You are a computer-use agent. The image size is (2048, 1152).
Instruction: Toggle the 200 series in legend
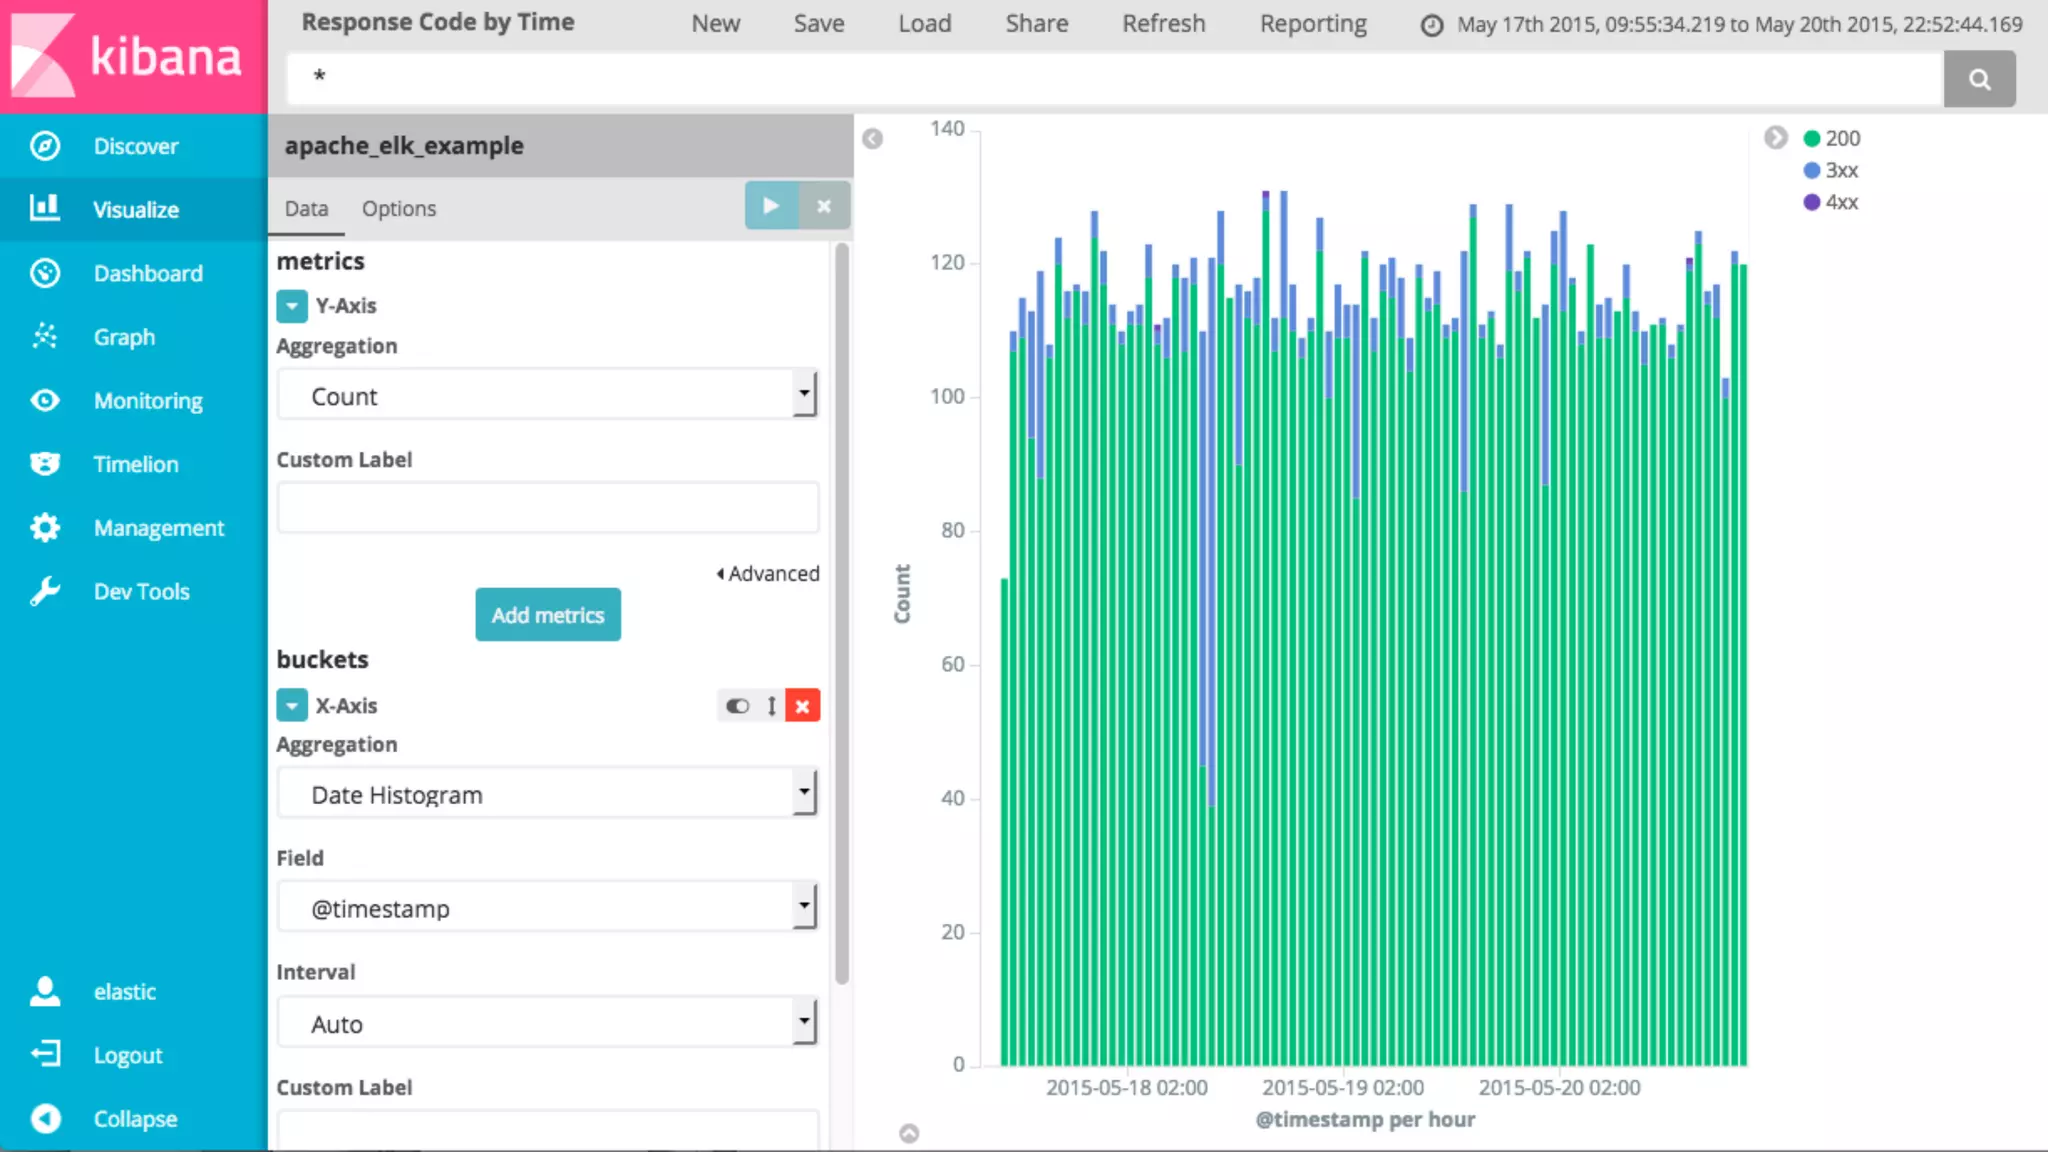click(1841, 138)
